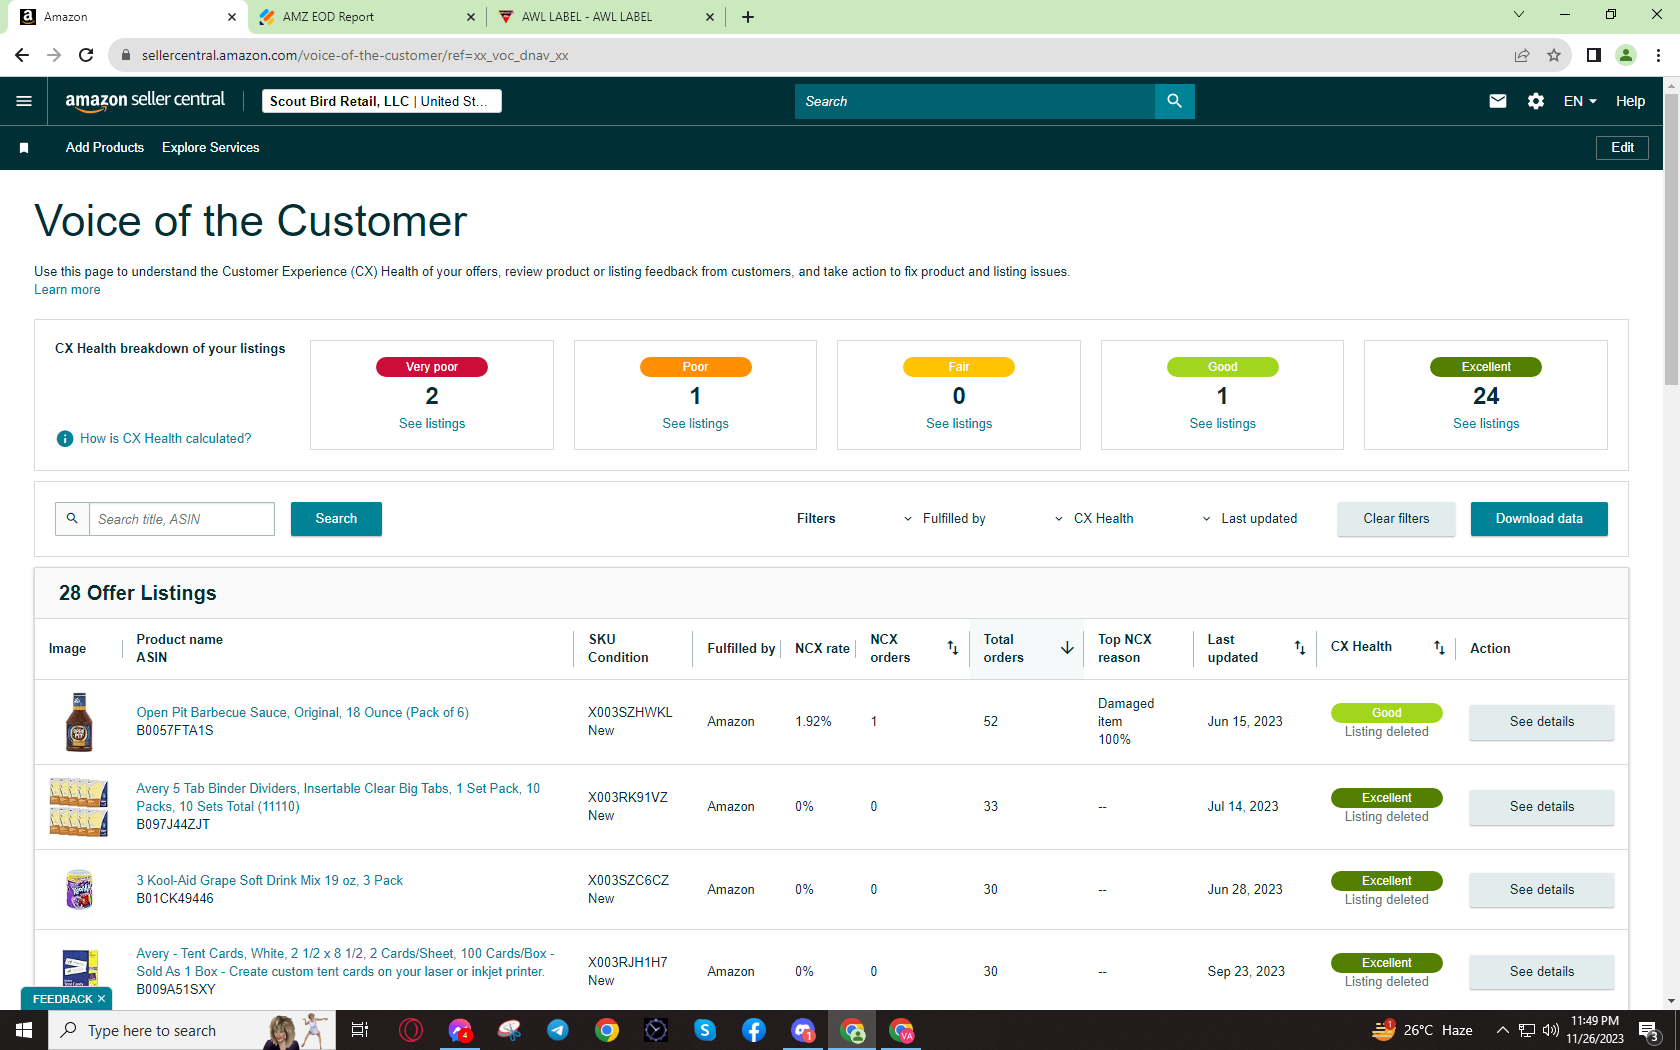Expand the Fulfilled by filter dropdown
The image size is (1680, 1050).
click(x=944, y=519)
